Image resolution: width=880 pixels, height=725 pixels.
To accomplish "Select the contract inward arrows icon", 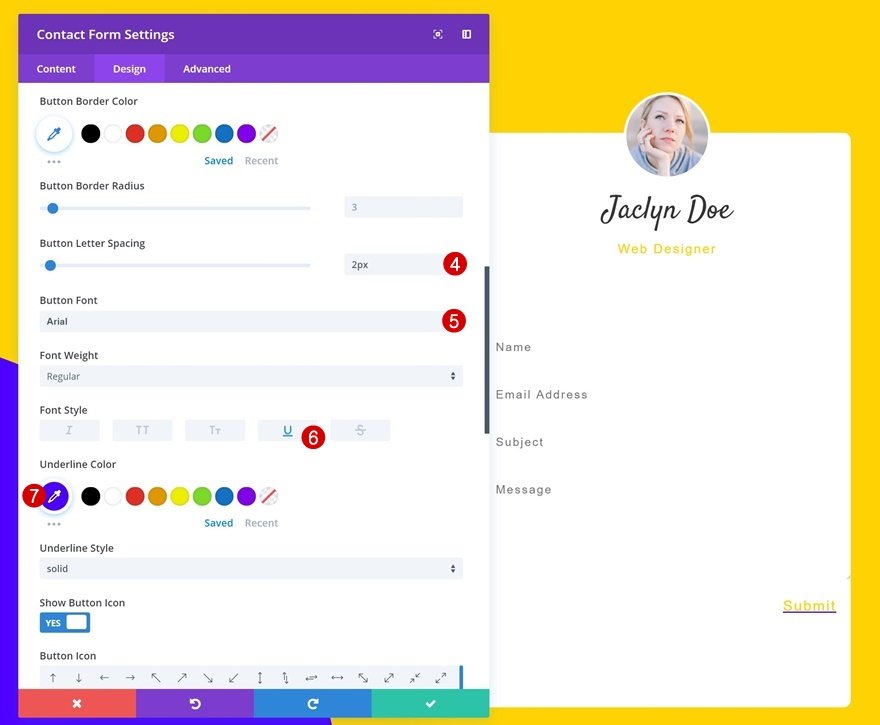I will point(415,678).
